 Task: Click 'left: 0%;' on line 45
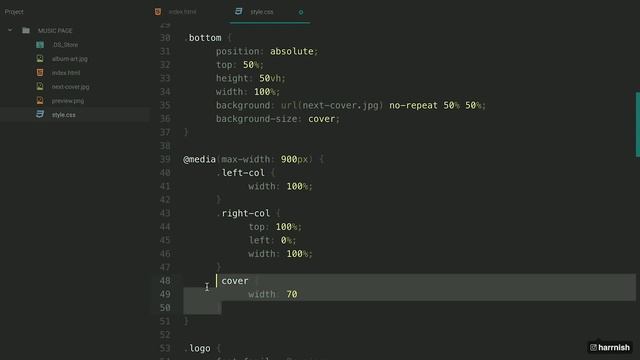(x=272, y=240)
